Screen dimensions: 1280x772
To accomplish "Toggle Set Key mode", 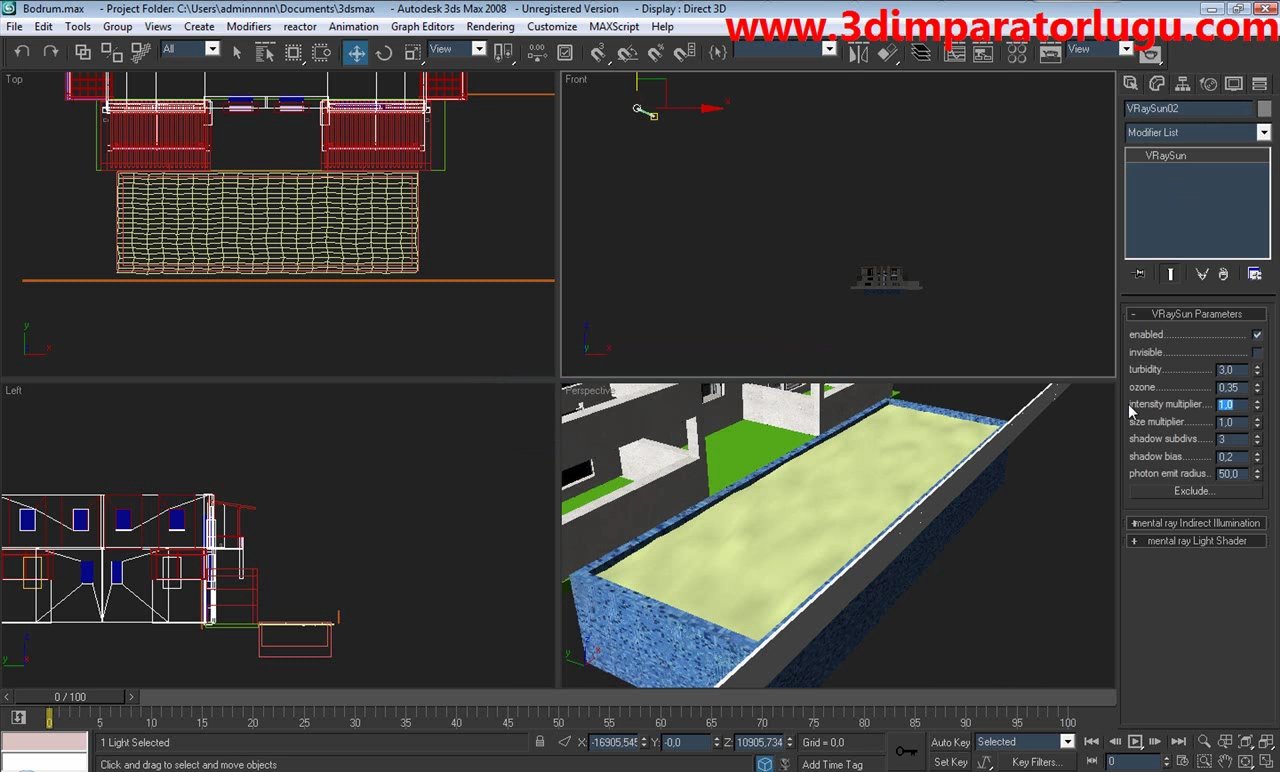I will point(950,762).
